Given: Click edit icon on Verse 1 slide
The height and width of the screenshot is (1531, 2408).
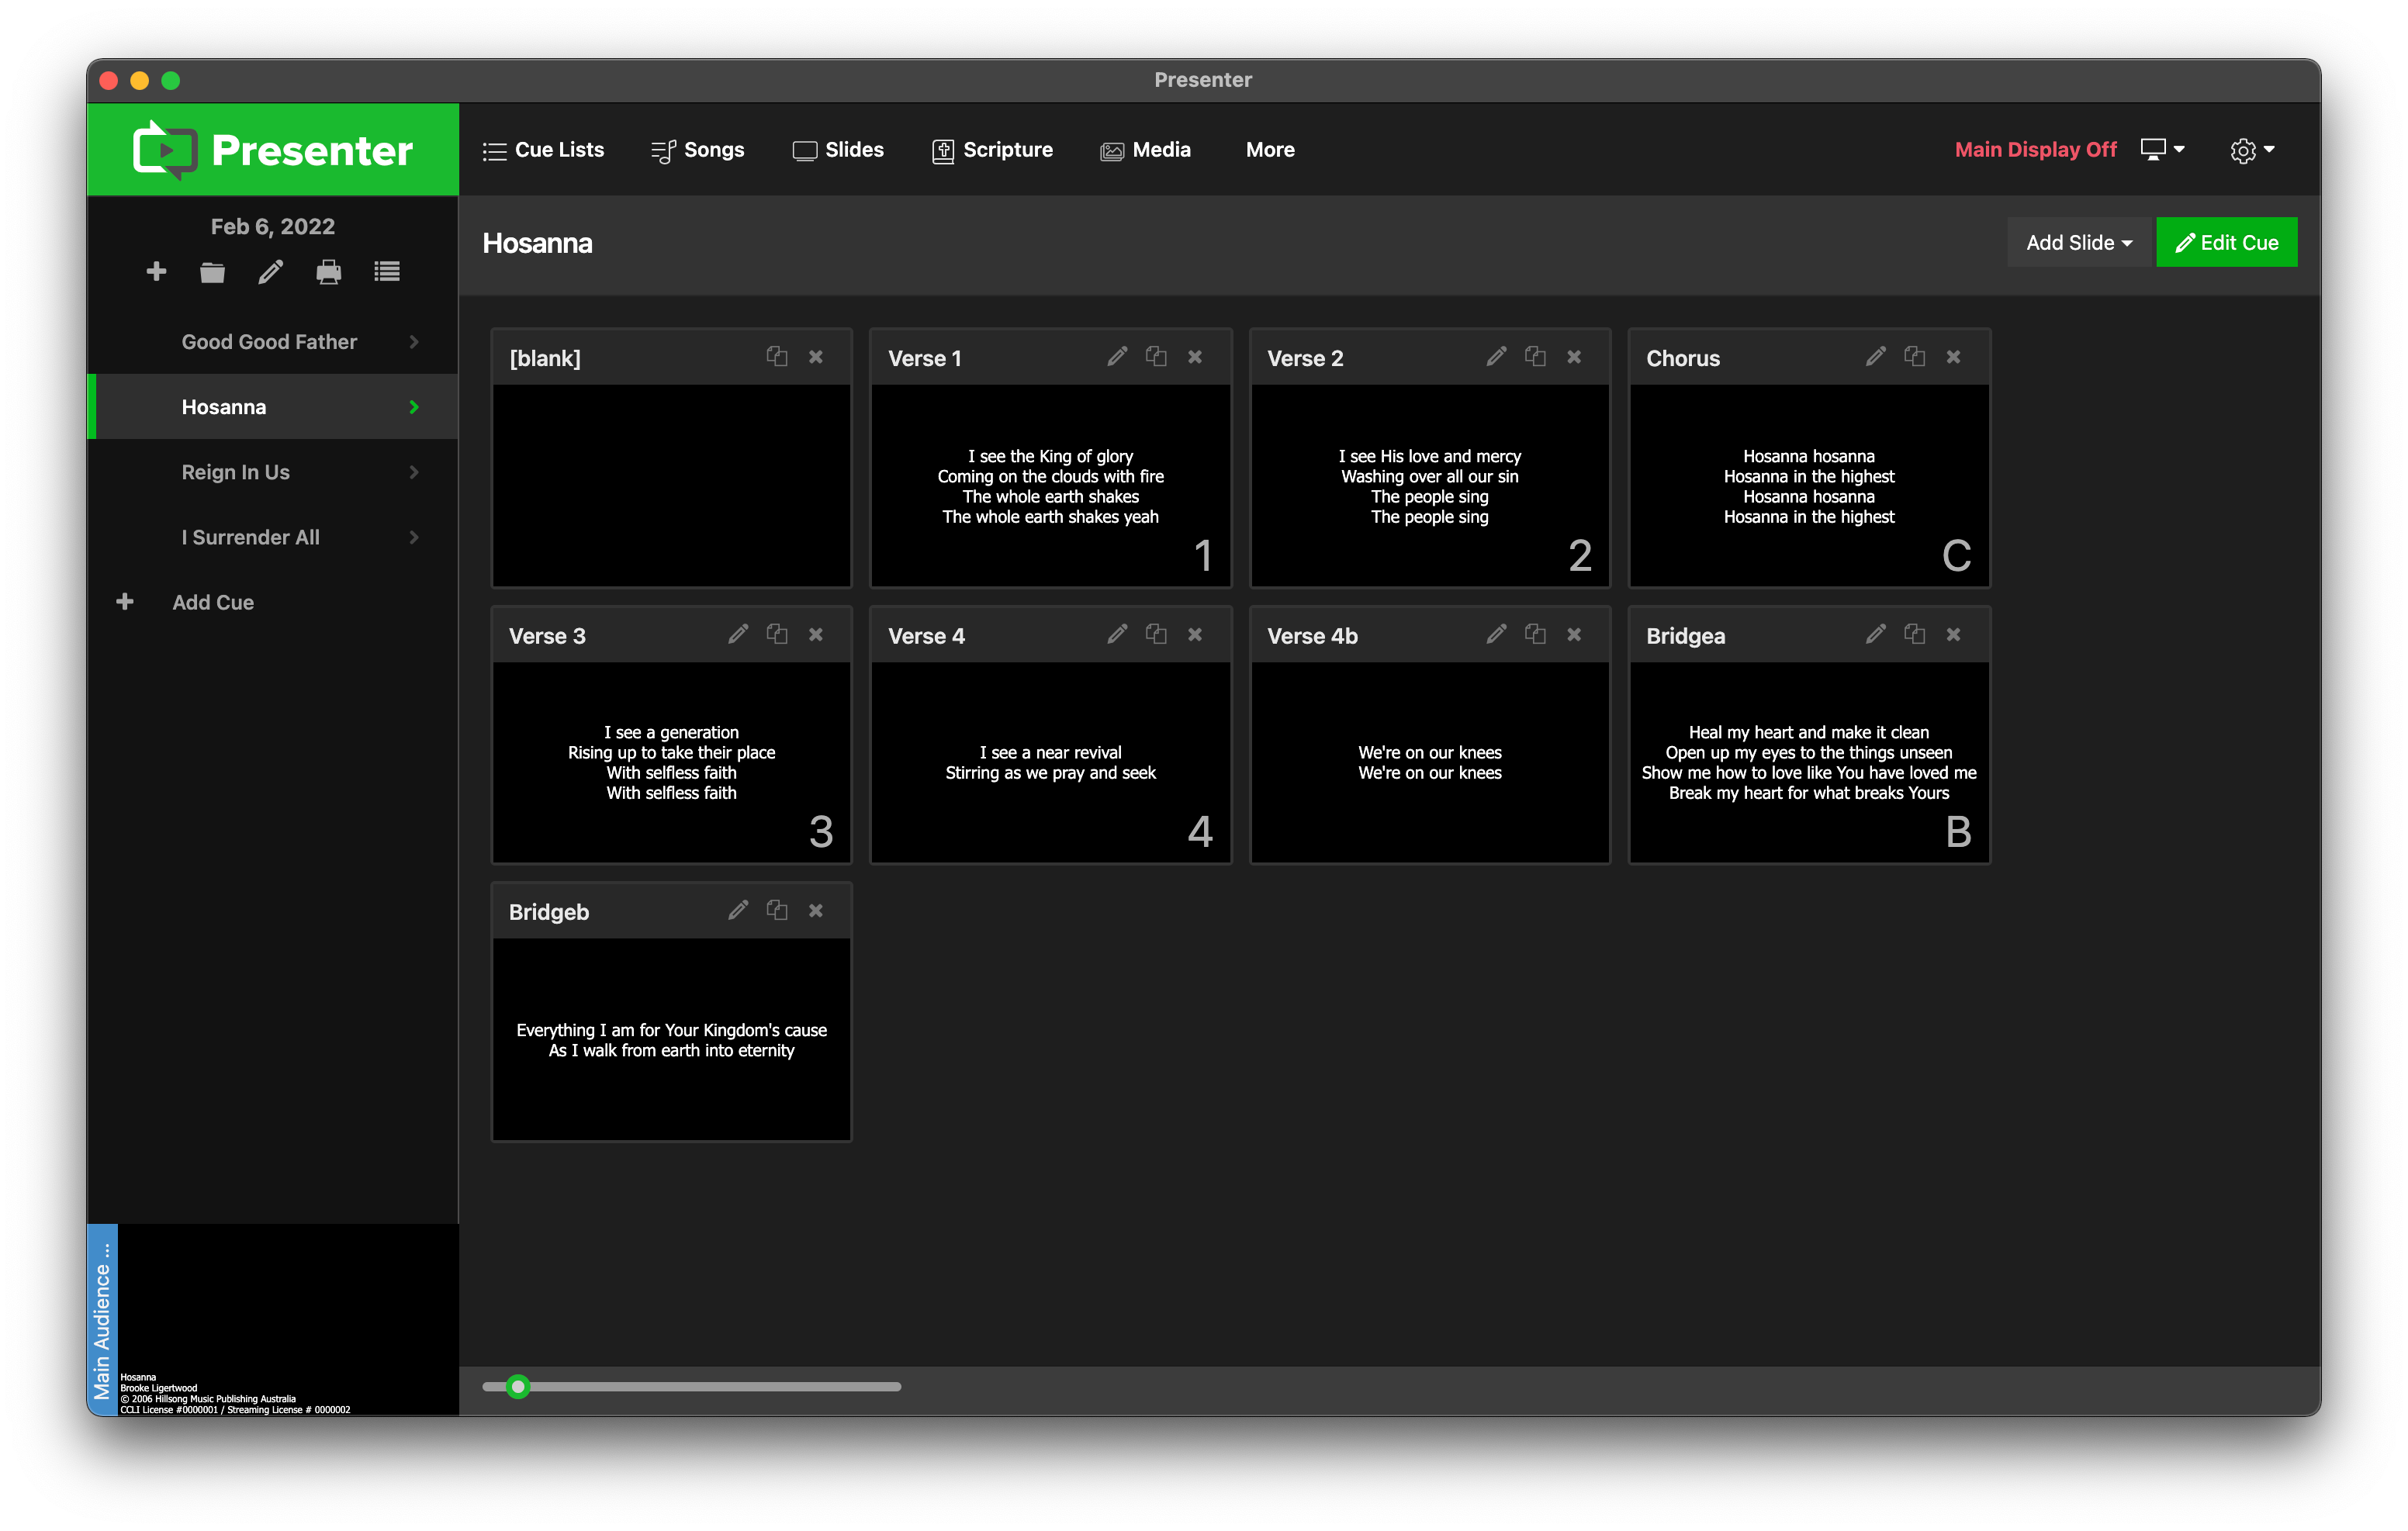Looking at the screenshot, I should point(1116,358).
